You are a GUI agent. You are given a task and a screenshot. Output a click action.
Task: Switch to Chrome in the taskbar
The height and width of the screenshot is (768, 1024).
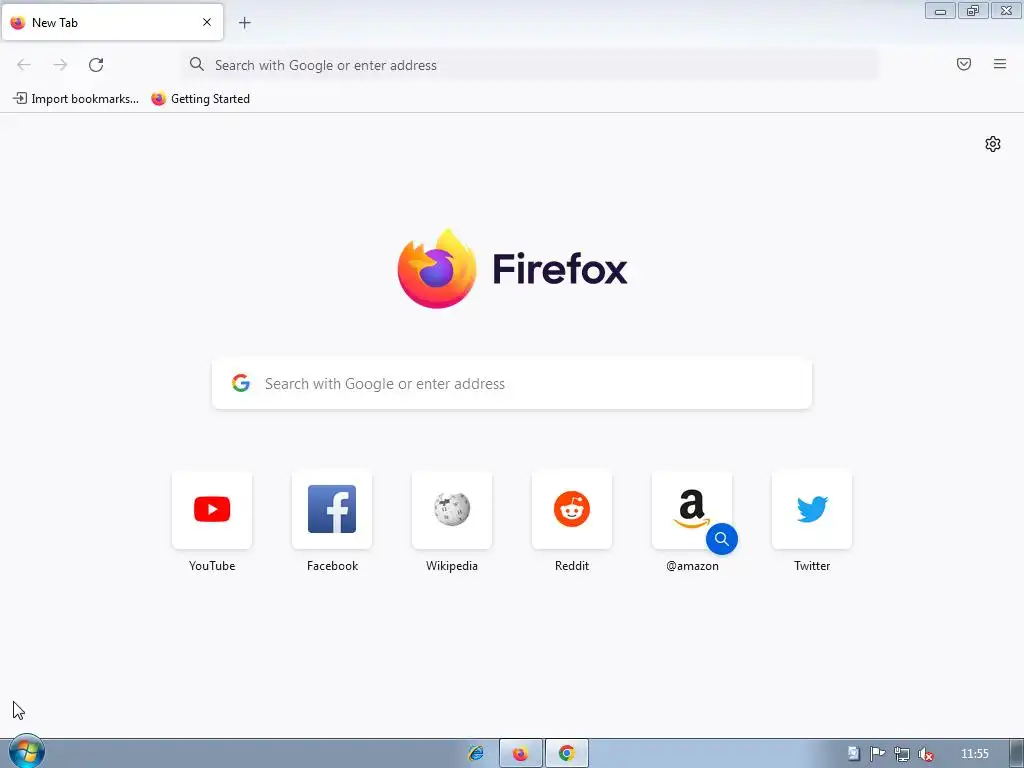(x=567, y=754)
